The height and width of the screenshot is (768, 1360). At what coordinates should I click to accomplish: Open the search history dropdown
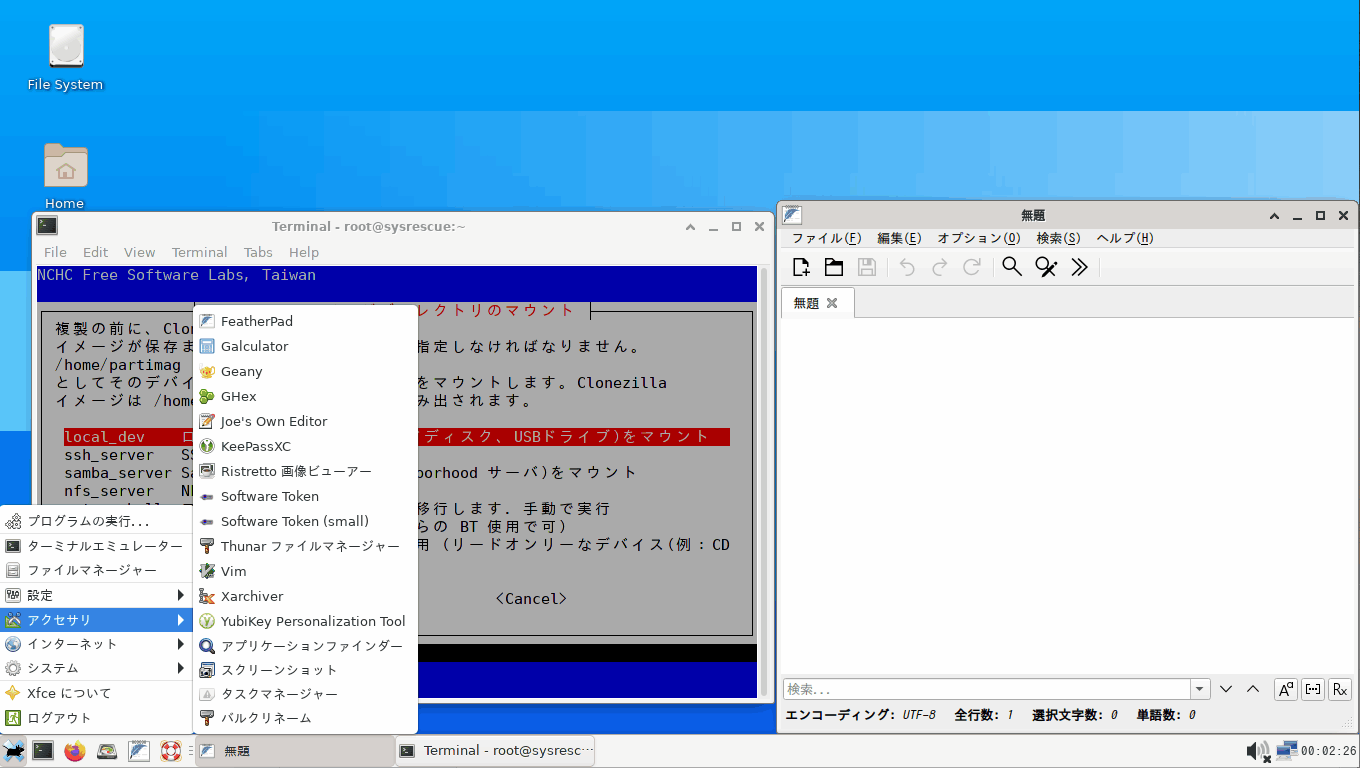click(1199, 689)
